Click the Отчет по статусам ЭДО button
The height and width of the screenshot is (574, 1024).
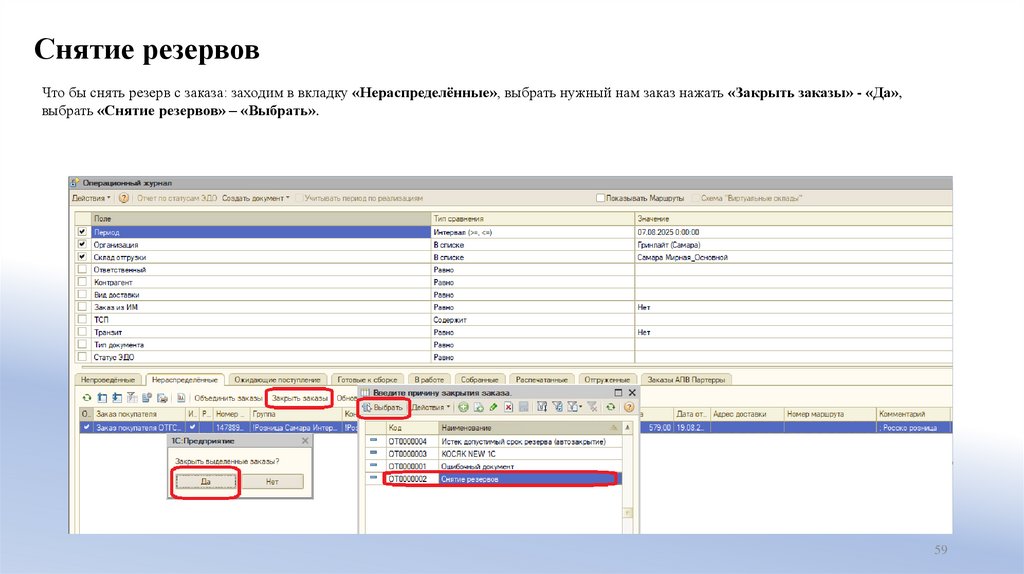pos(177,198)
